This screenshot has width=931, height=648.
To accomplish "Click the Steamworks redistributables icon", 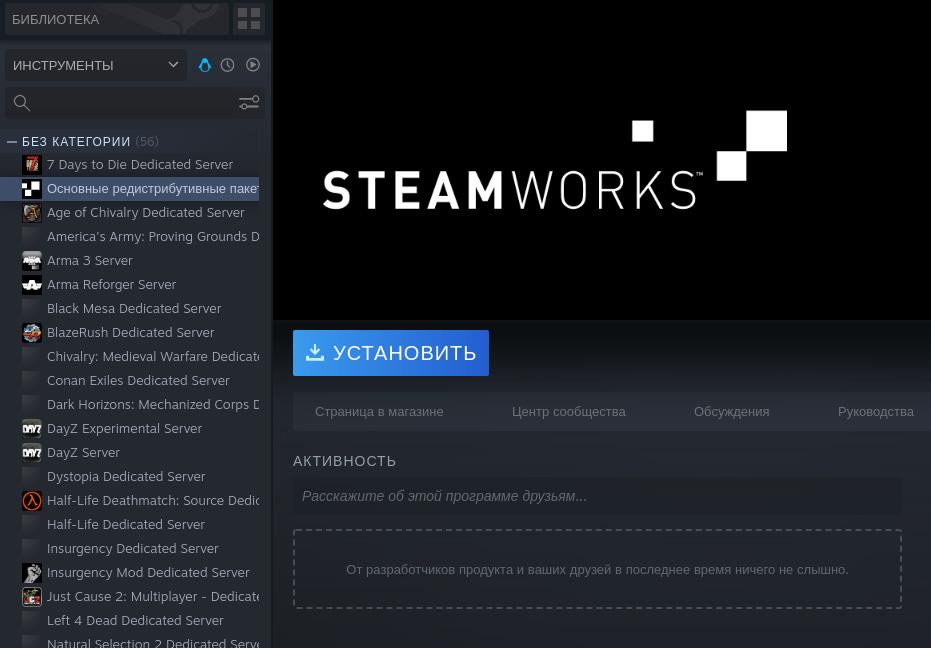I will pyautogui.click(x=31, y=189).
